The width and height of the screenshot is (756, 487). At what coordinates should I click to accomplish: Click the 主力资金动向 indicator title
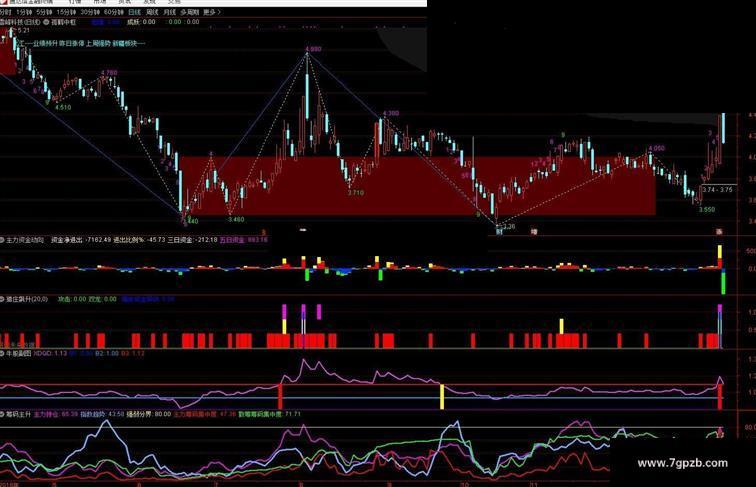[x=25, y=240]
